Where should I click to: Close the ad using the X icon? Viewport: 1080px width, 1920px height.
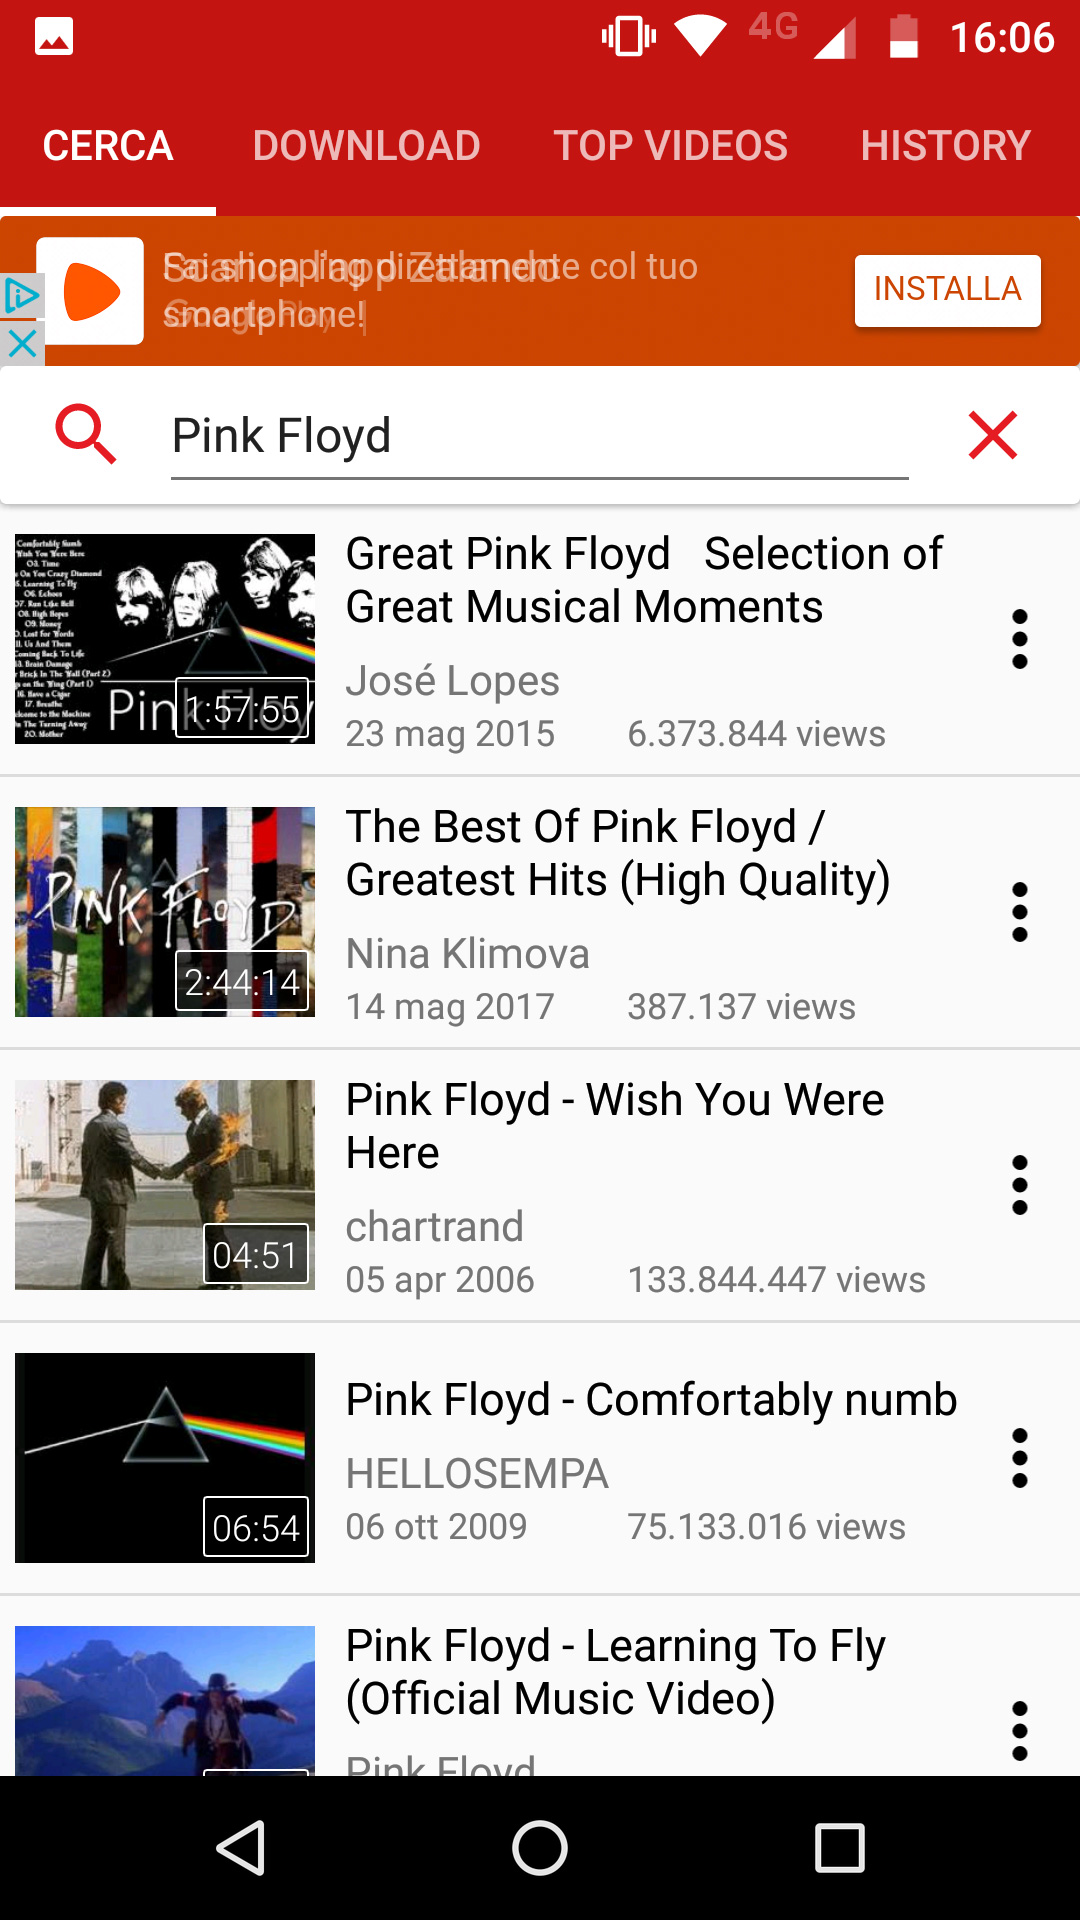click(21, 344)
